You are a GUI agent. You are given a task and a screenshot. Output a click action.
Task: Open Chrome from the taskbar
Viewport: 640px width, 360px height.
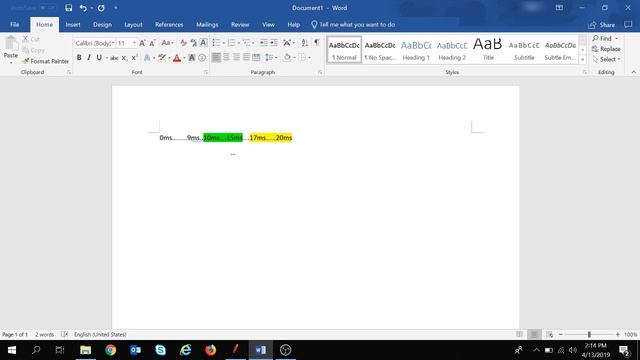click(110, 350)
